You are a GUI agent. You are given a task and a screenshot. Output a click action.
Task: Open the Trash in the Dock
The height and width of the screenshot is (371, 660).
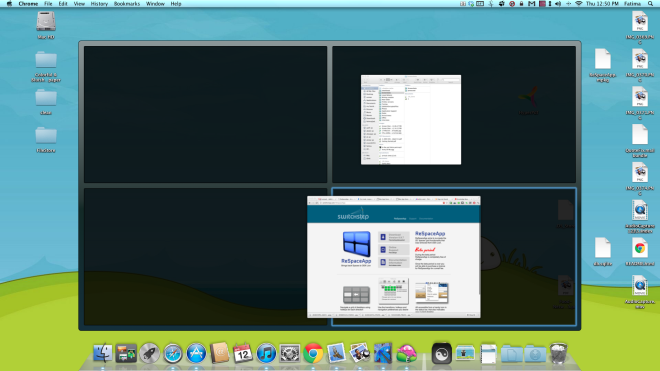pyautogui.click(x=559, y=353)
